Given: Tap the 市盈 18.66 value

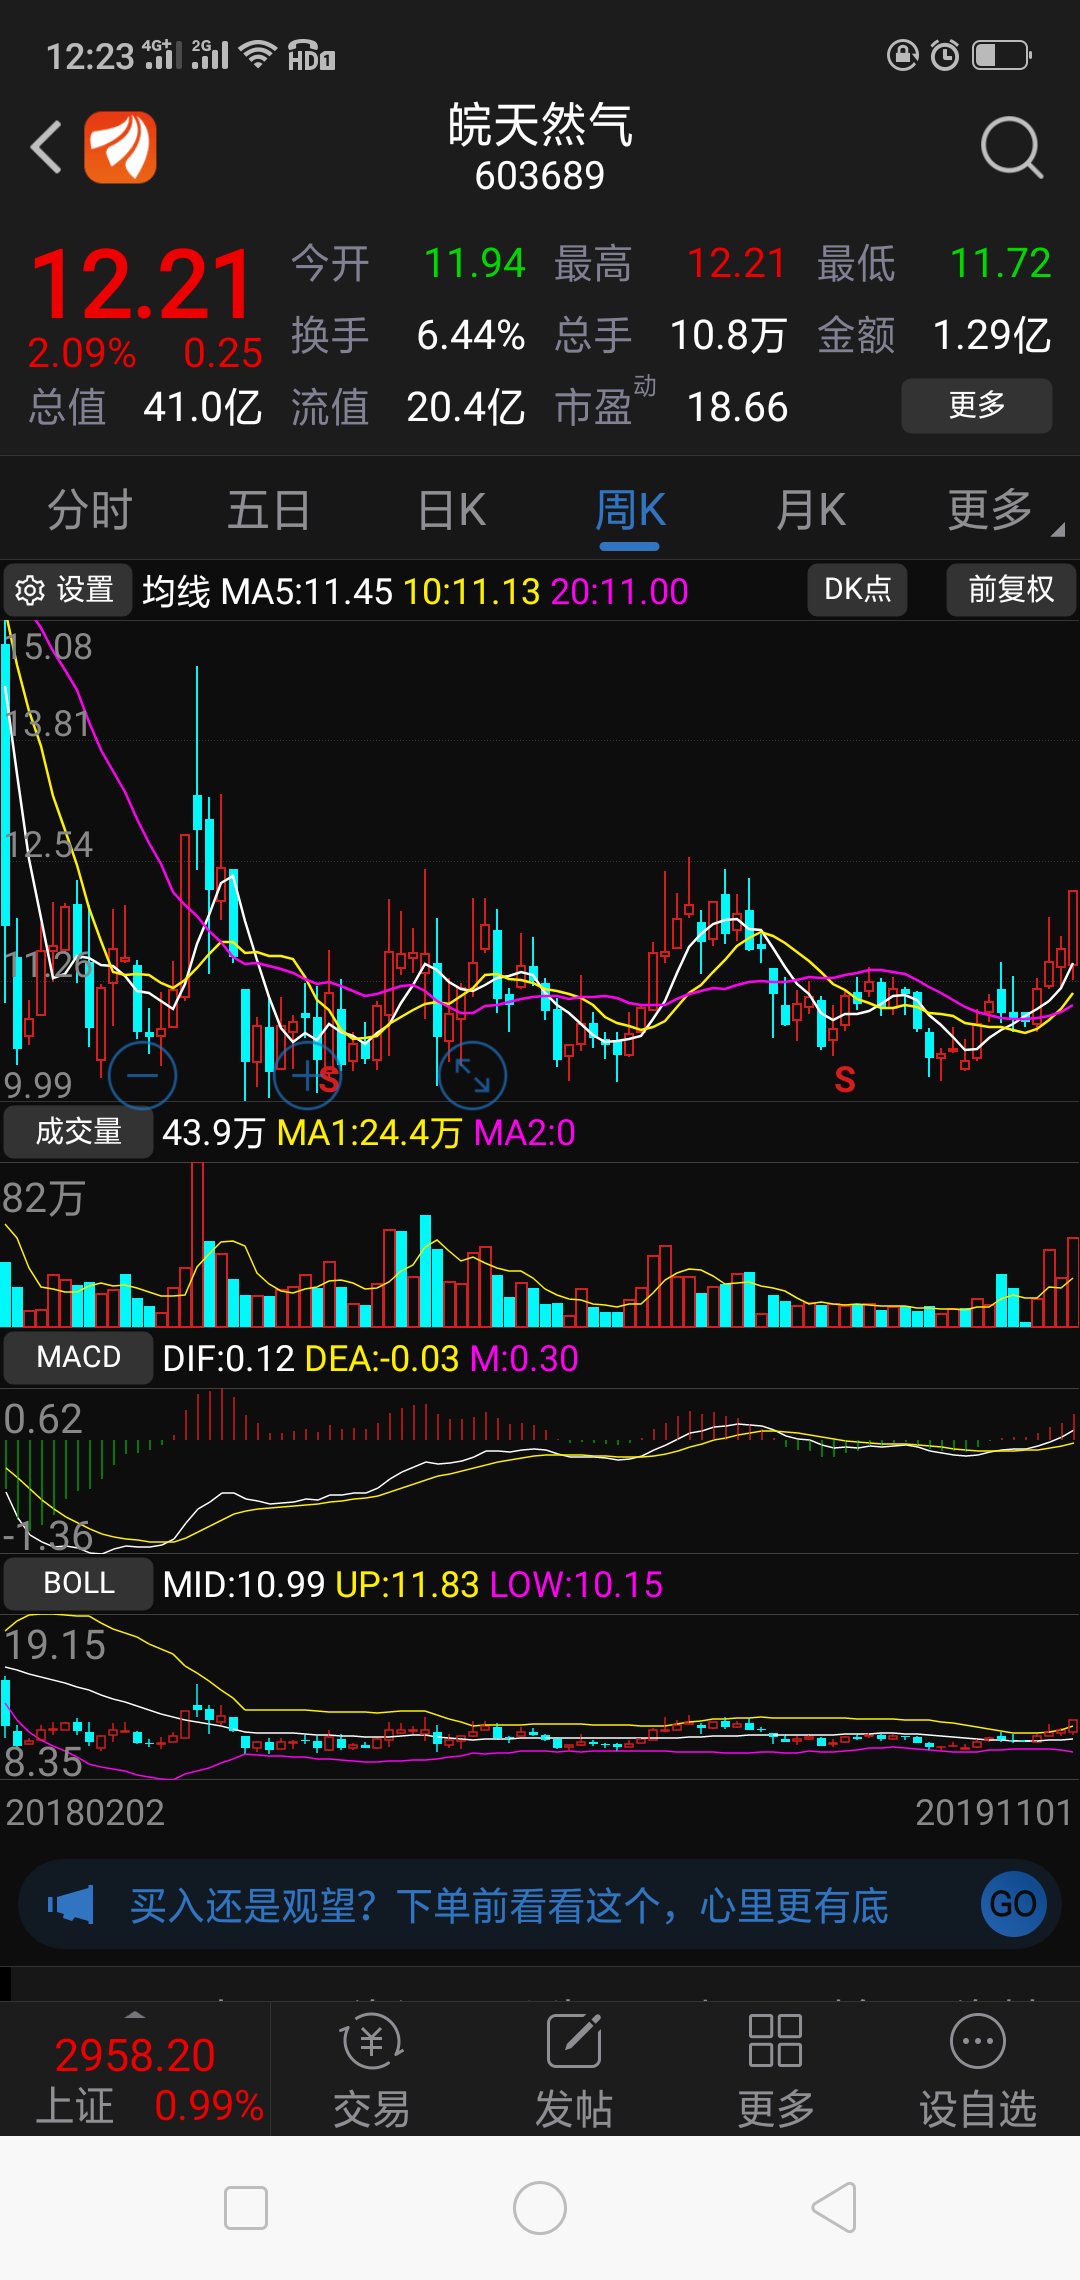Looking at the screenshot, I should coord(737,408).
